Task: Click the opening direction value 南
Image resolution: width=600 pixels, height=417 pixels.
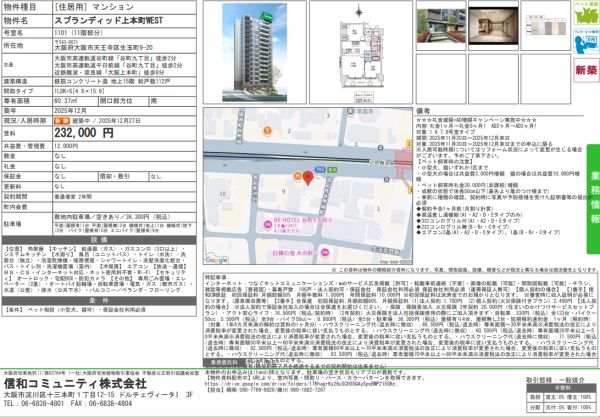Action: [x=153, y=101]
